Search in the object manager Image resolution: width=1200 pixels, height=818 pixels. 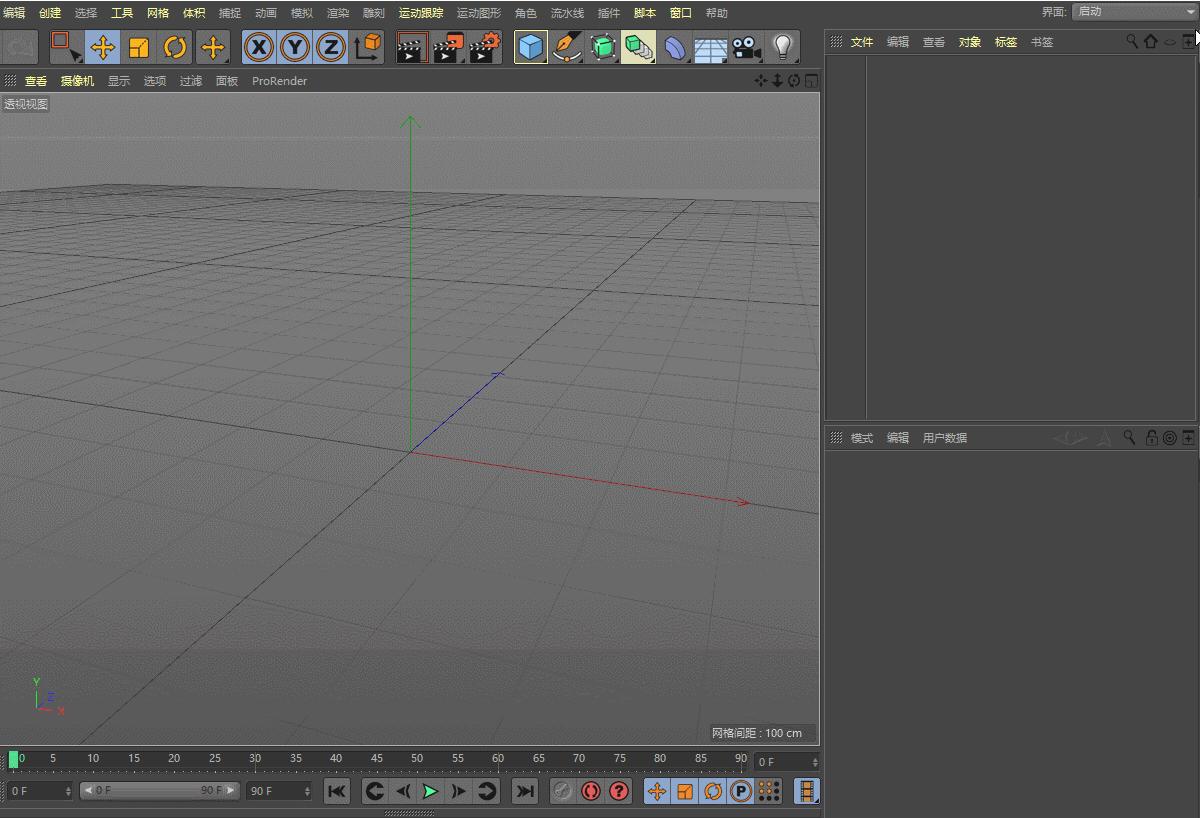1132,41
